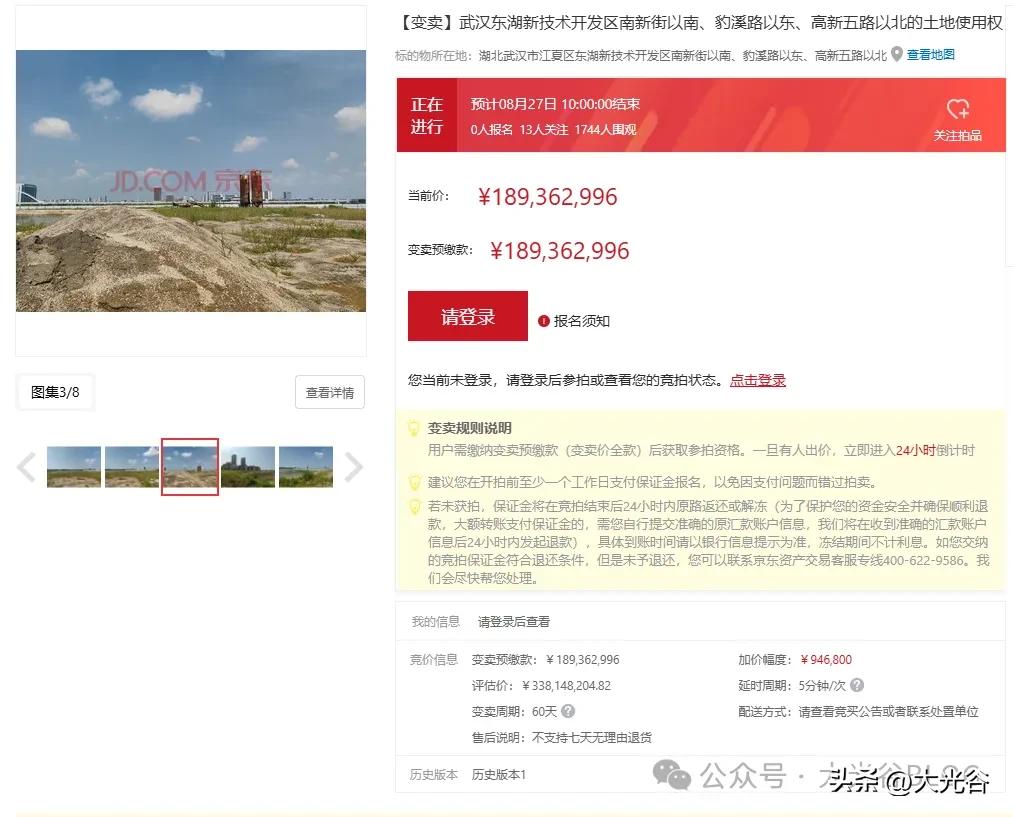Go to next gallery thumbnails arrow

pyautogui.click(x=353, y=468)
